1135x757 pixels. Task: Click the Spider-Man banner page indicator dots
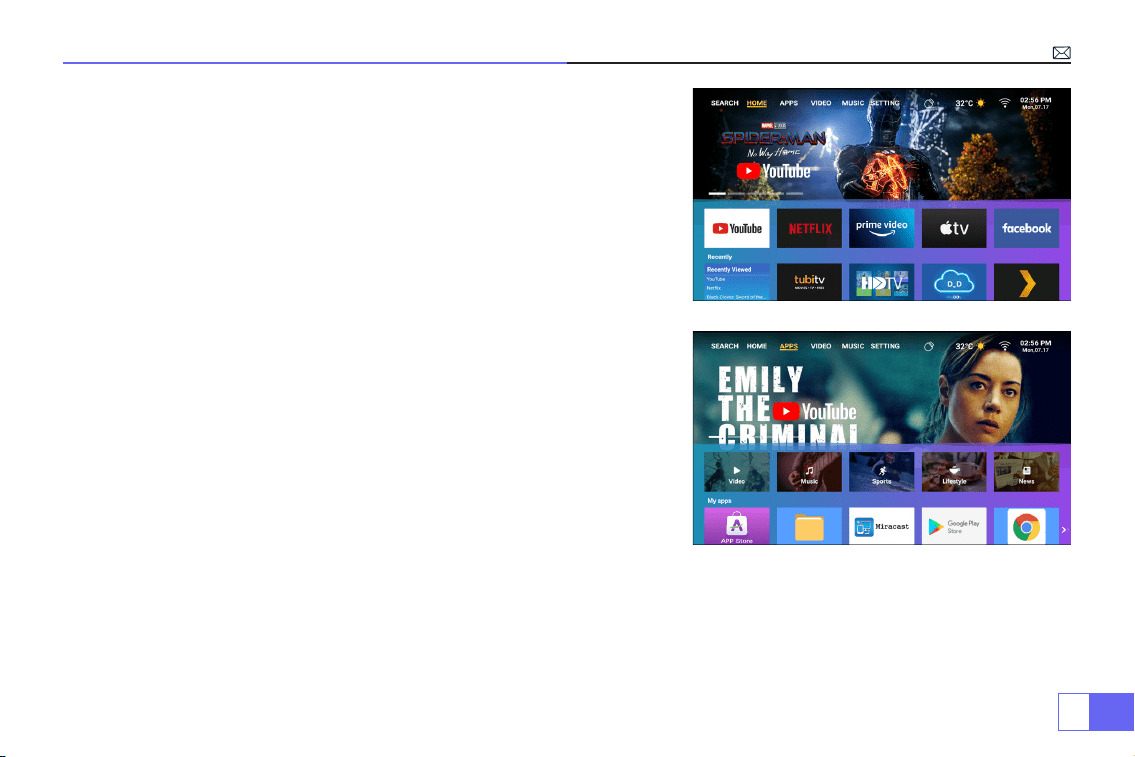tap(756, 193)
